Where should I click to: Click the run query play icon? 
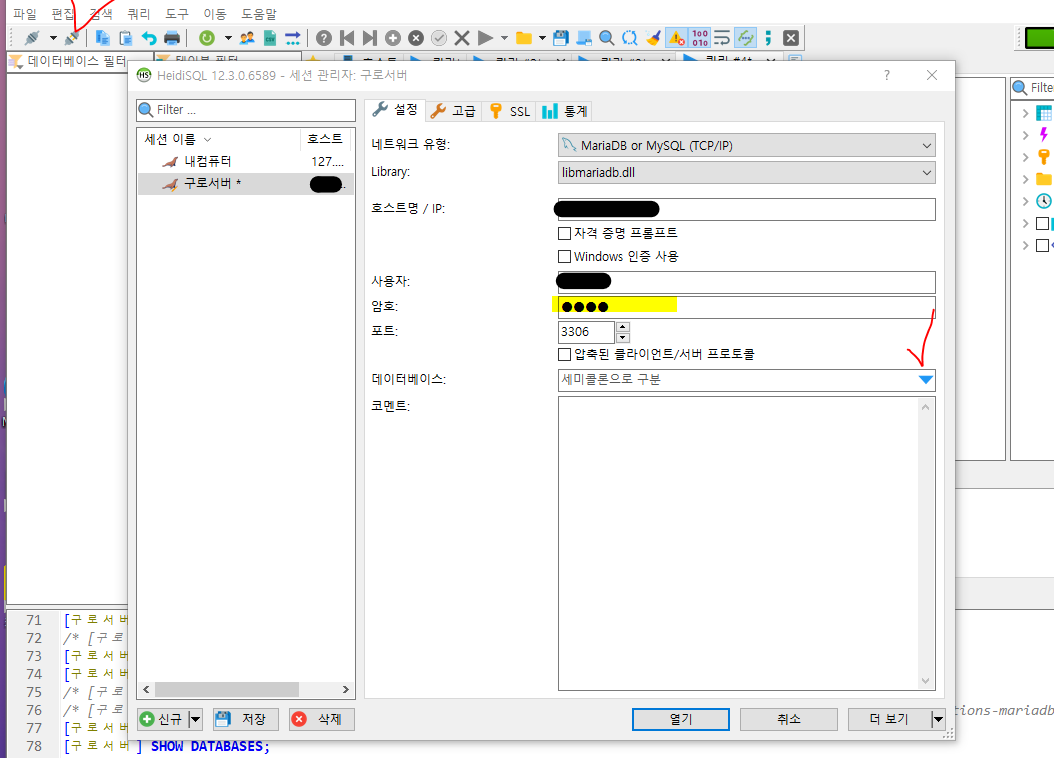pos(485,38)
